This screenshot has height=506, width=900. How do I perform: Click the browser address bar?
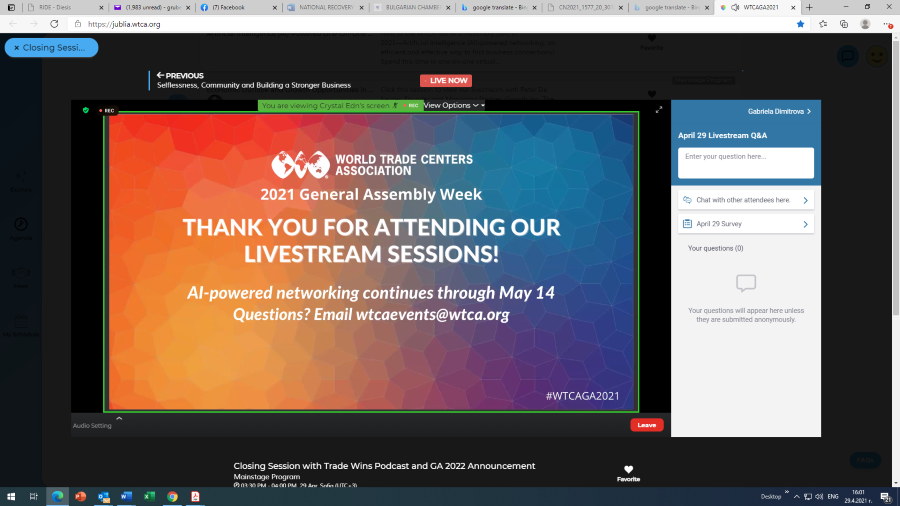pos(430,24)
